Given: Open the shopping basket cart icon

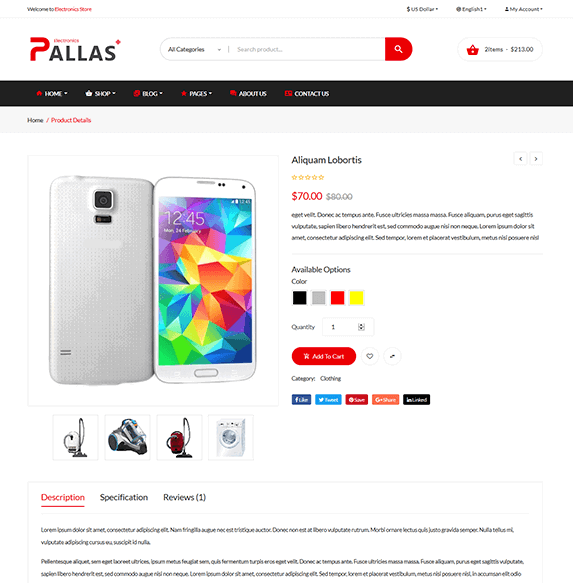Looking at the screenshot, I should point(473,49).
